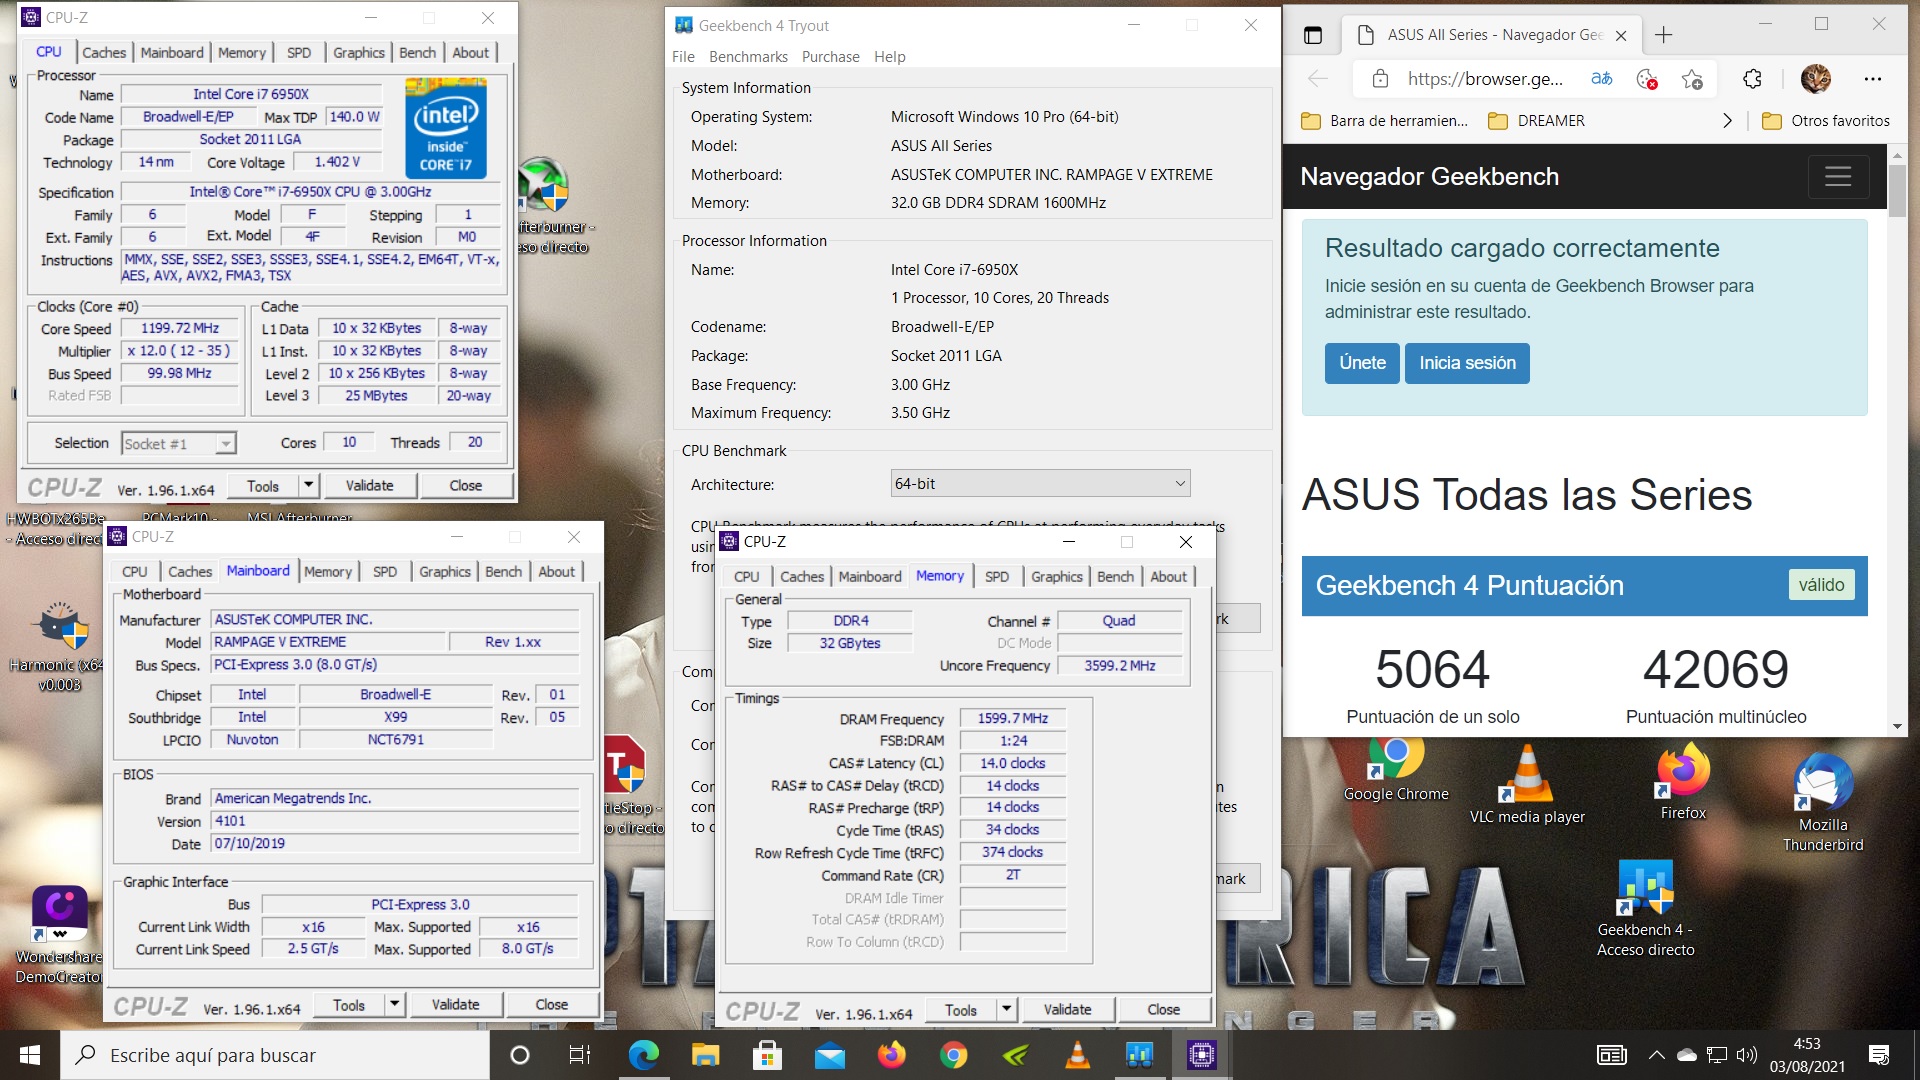
Task: Open notification center in taskbar
Action: [x=1879, y=1055]
